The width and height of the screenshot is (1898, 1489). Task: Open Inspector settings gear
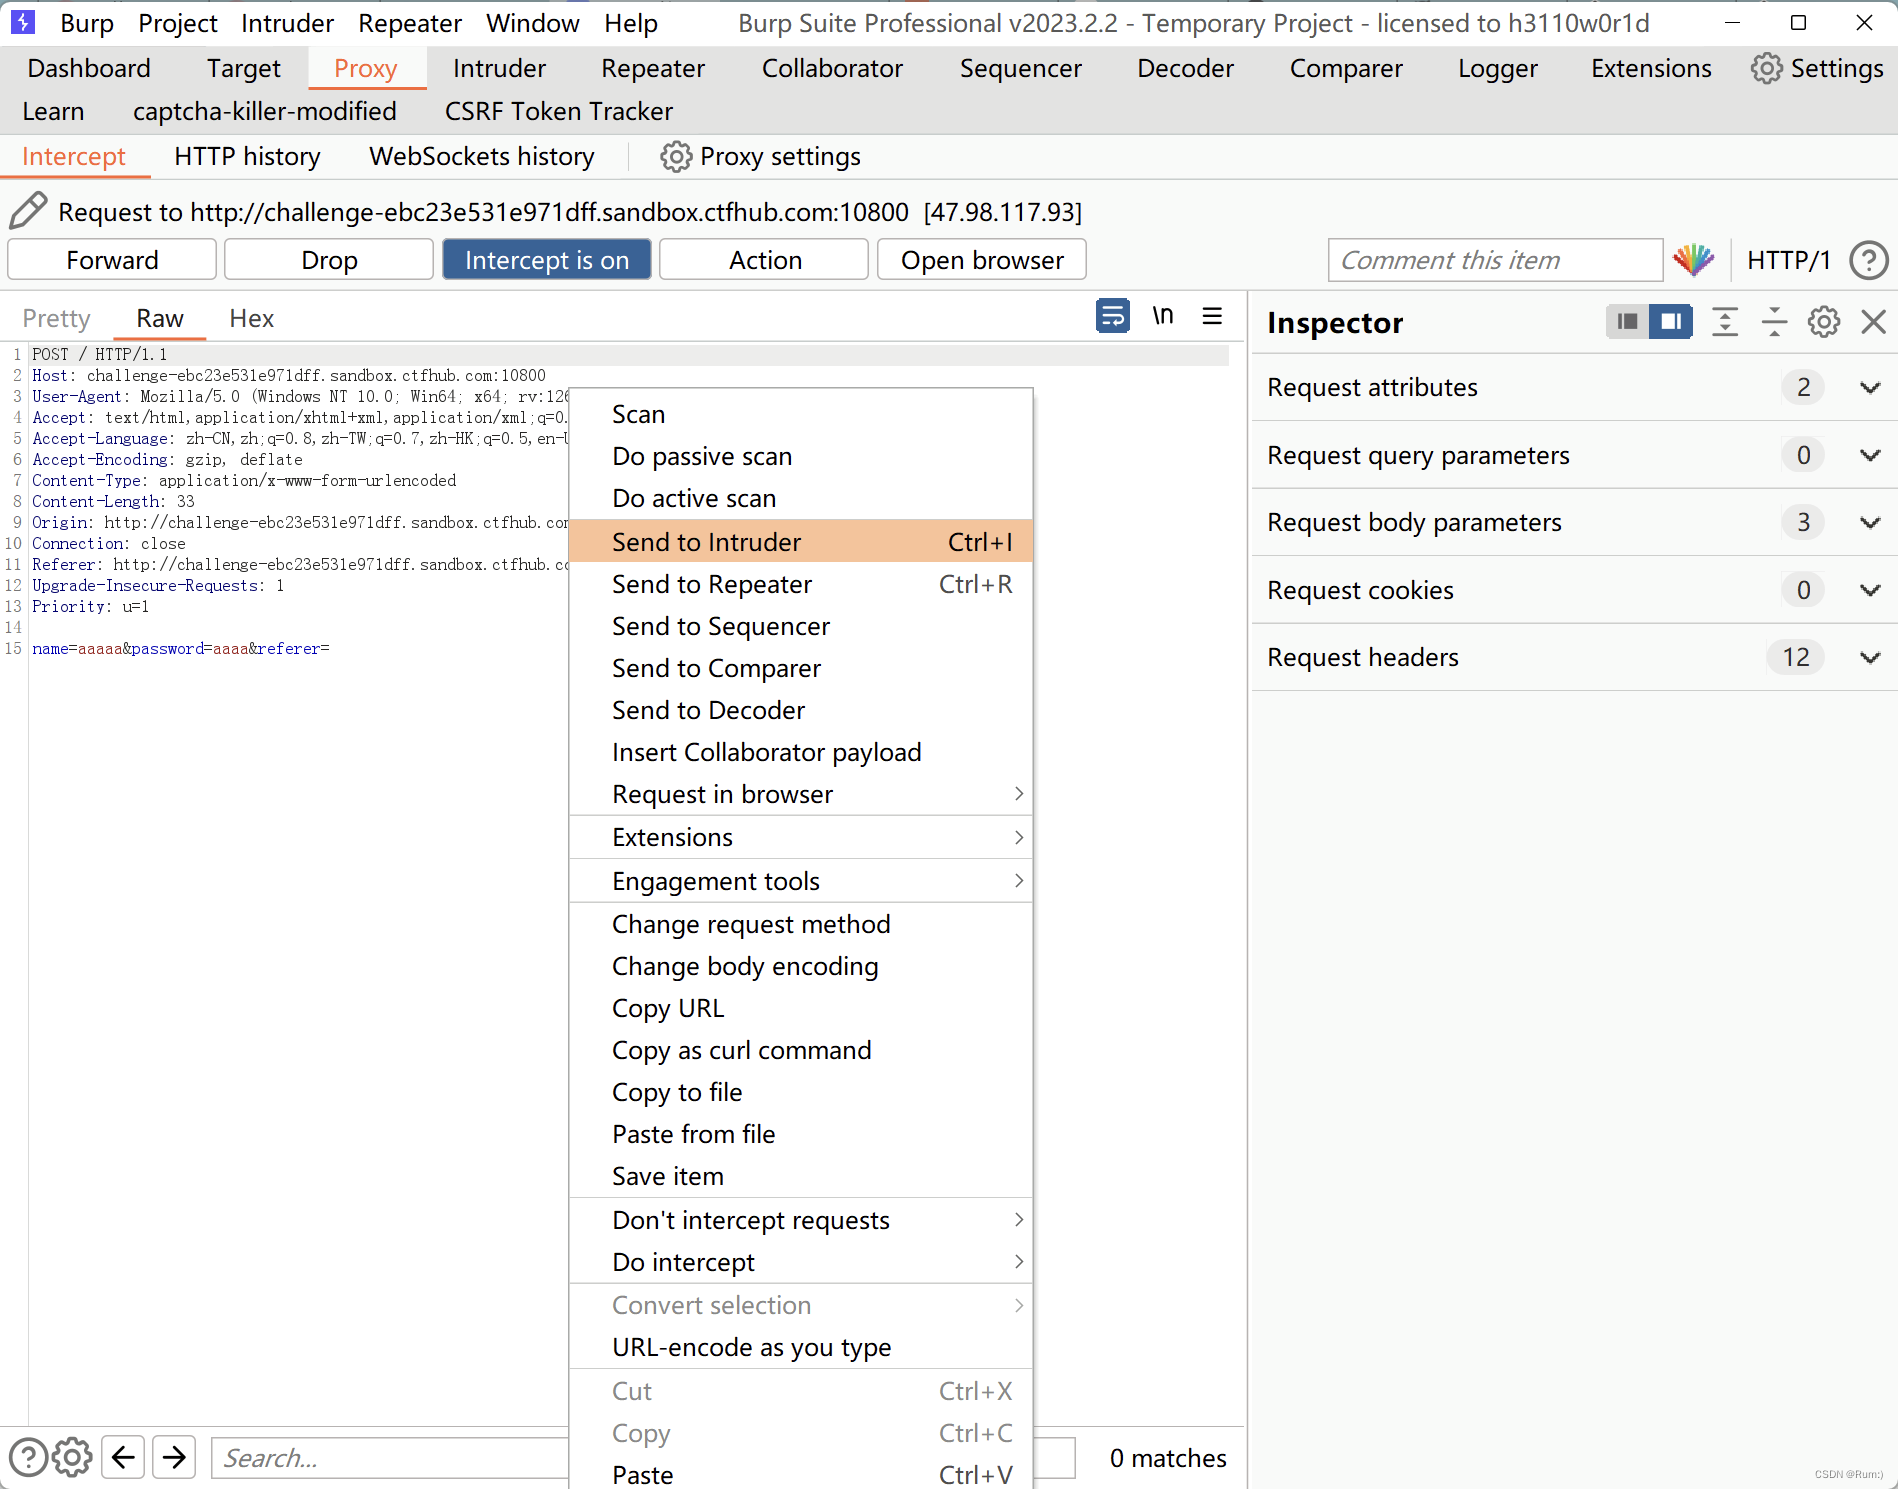(x=1823, y=322)
